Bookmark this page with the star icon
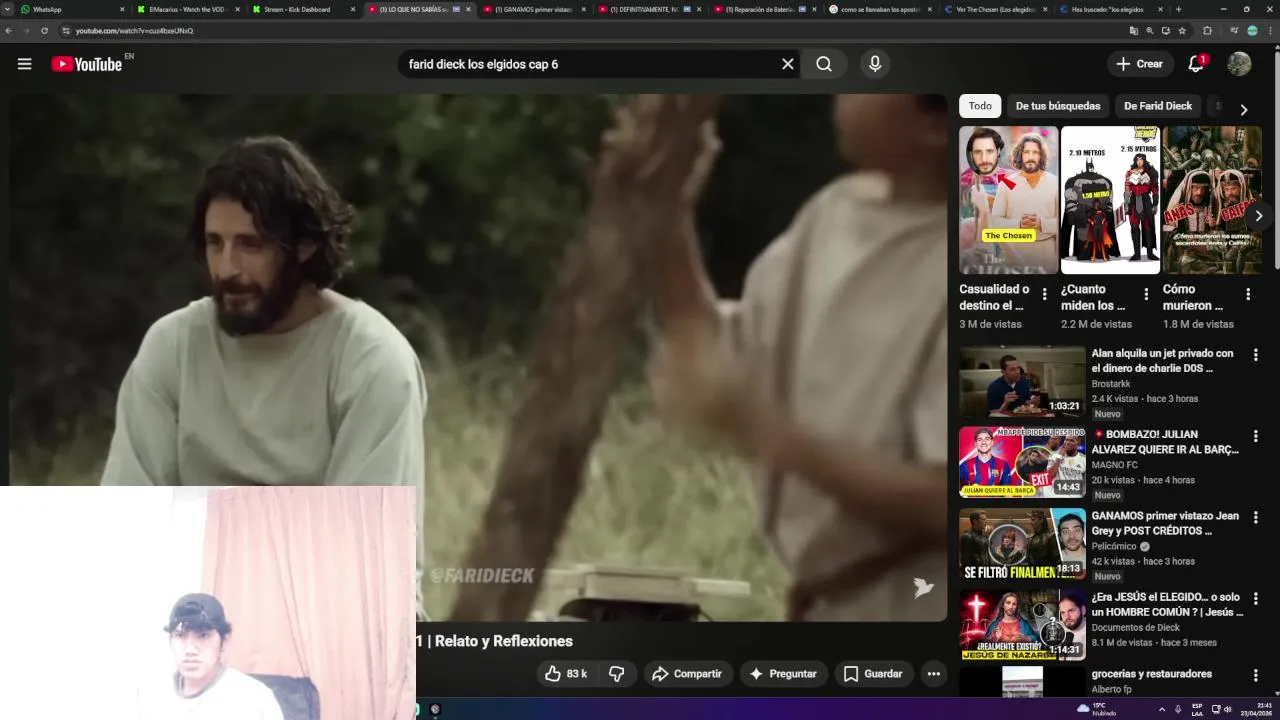This screenshot has height=720, width=1280. pos(1182,31)
